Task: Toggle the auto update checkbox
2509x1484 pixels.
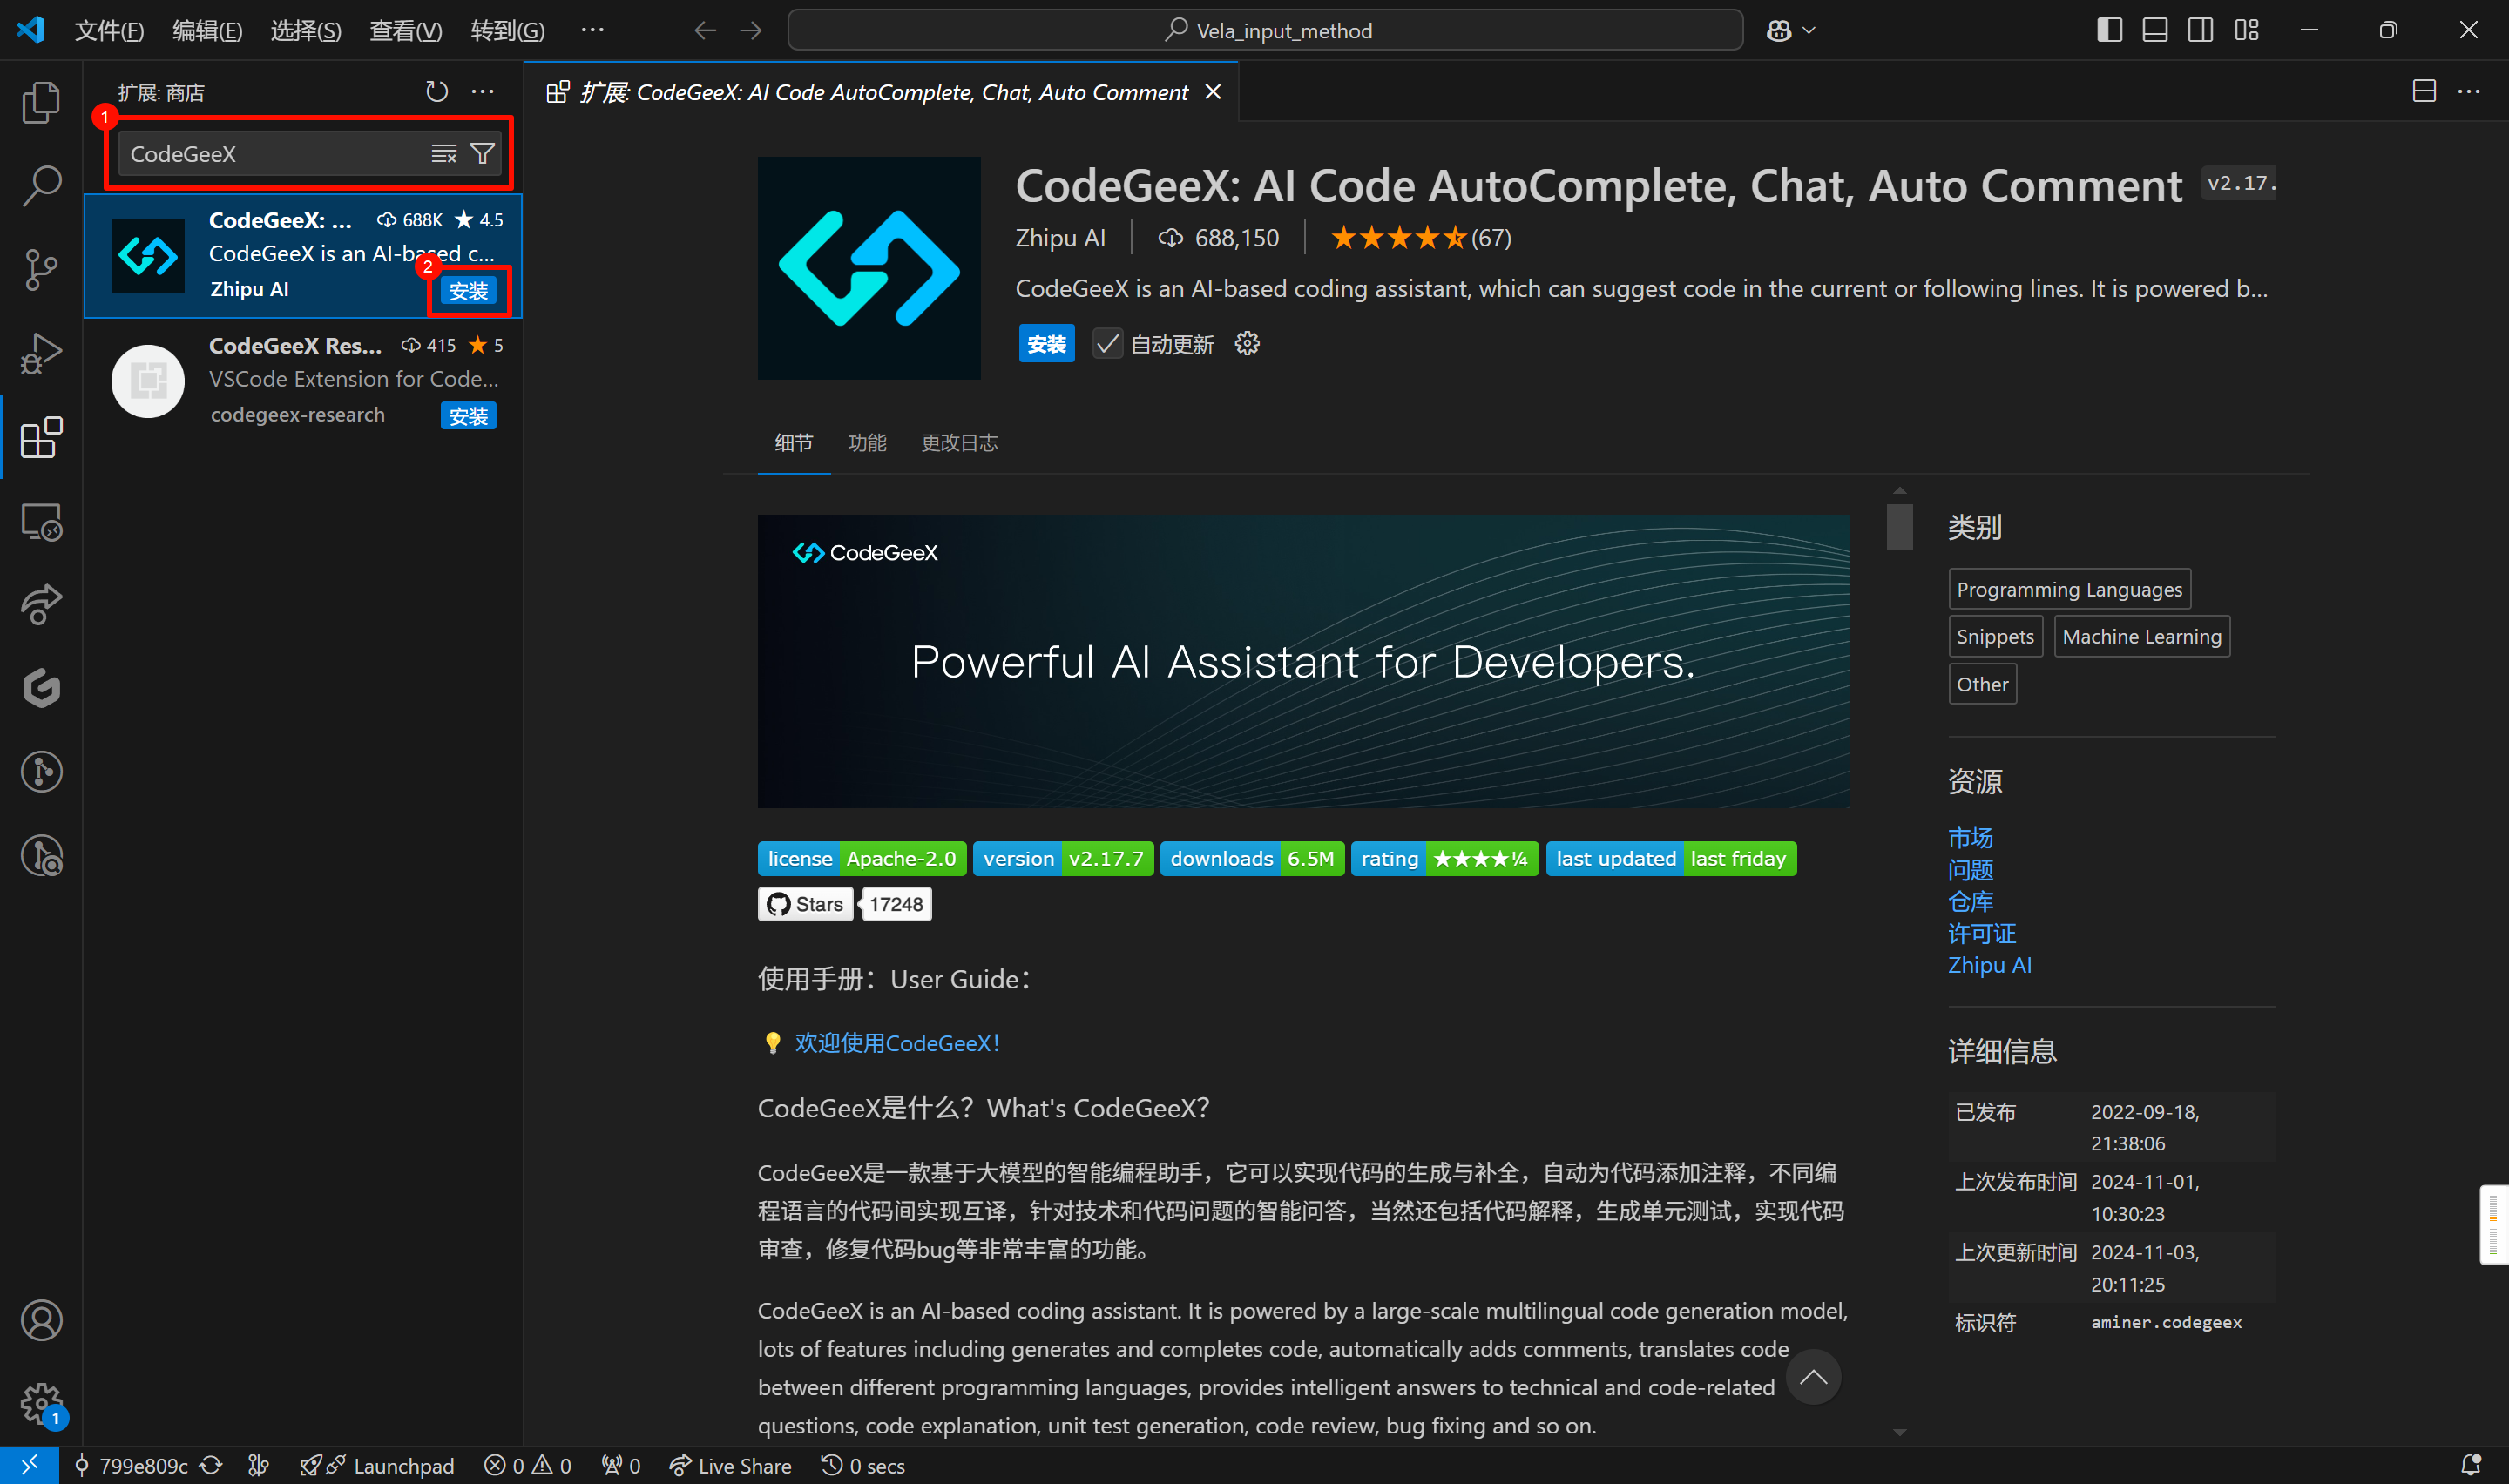Action: click(1107, 344)
